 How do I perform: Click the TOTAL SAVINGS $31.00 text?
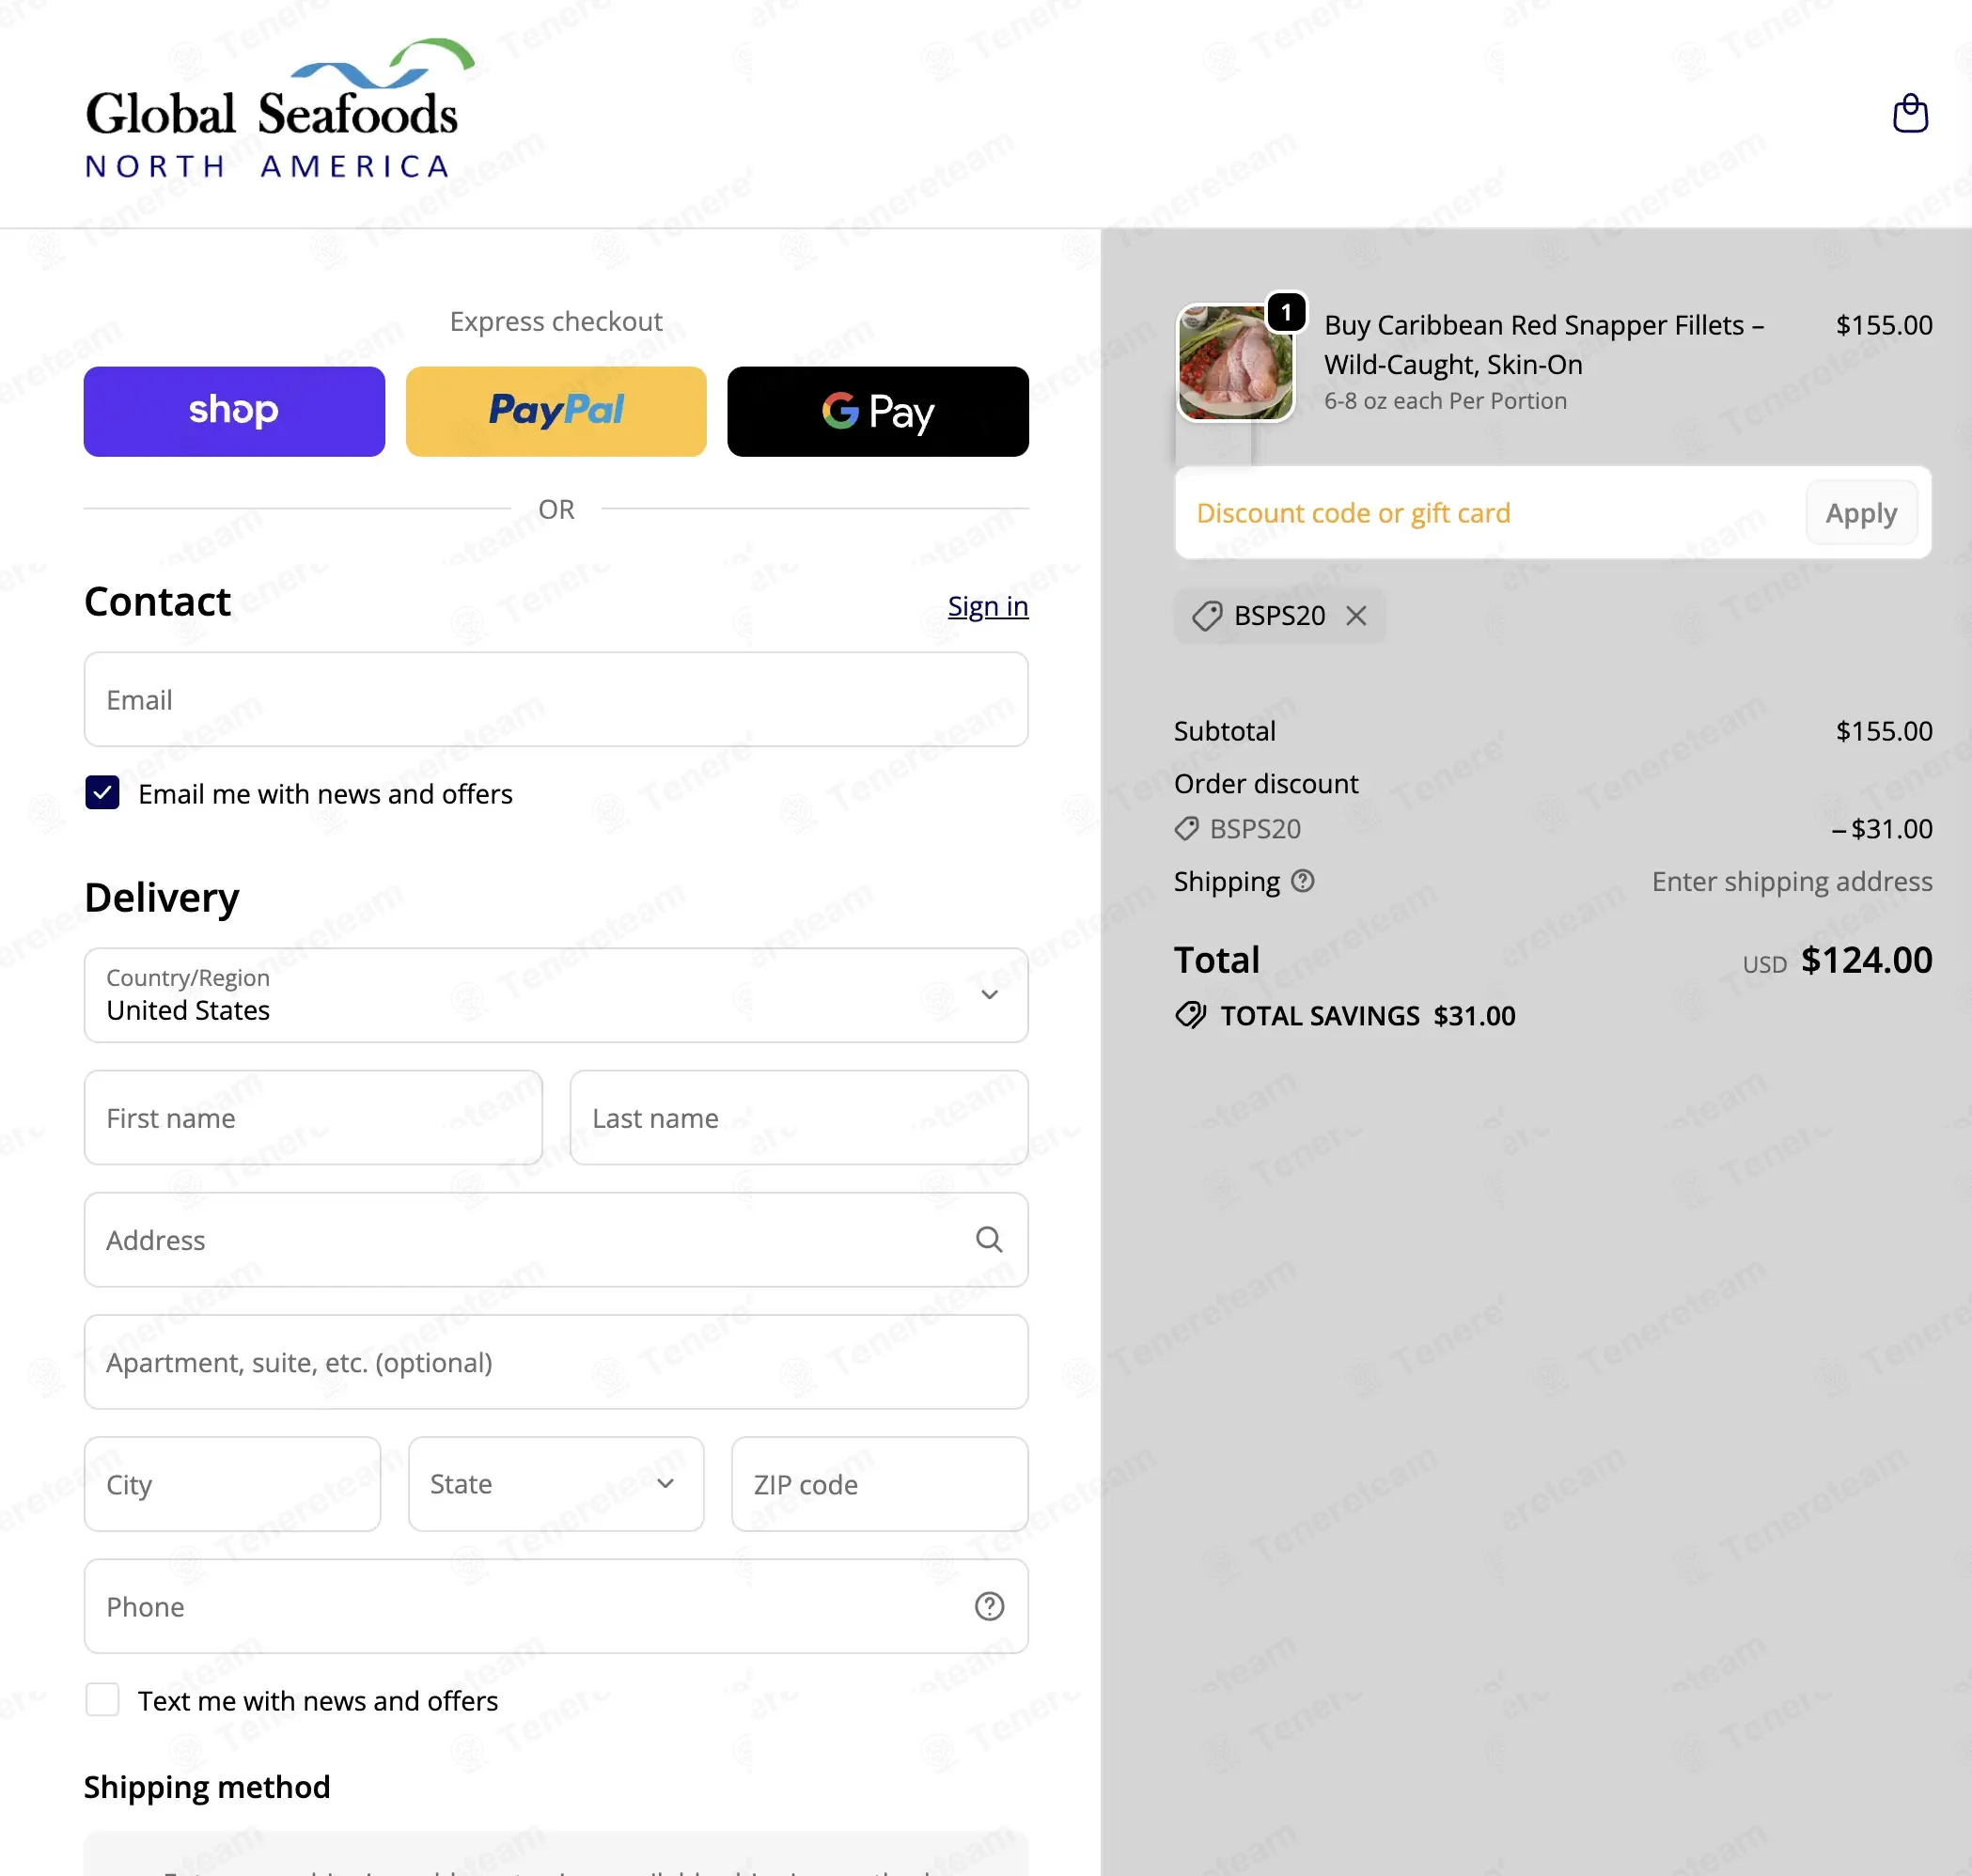coord(1368,1016)
